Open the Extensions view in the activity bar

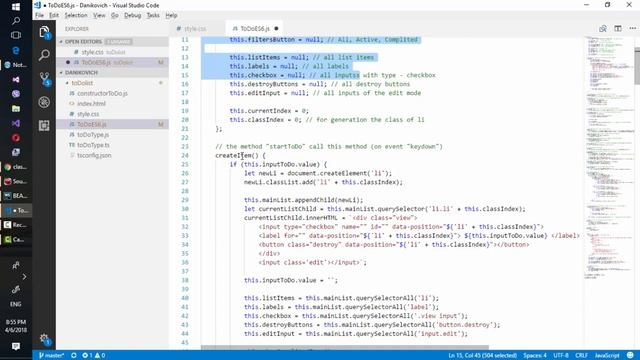pos(44,125)
